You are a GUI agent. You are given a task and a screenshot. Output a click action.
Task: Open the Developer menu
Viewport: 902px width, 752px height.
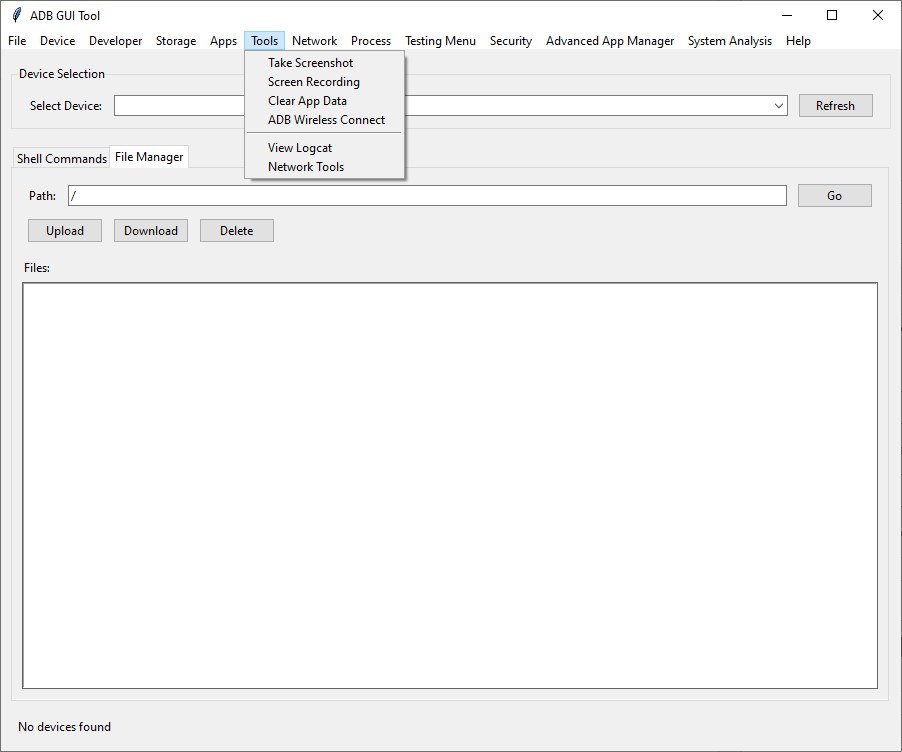click(115, 41)
